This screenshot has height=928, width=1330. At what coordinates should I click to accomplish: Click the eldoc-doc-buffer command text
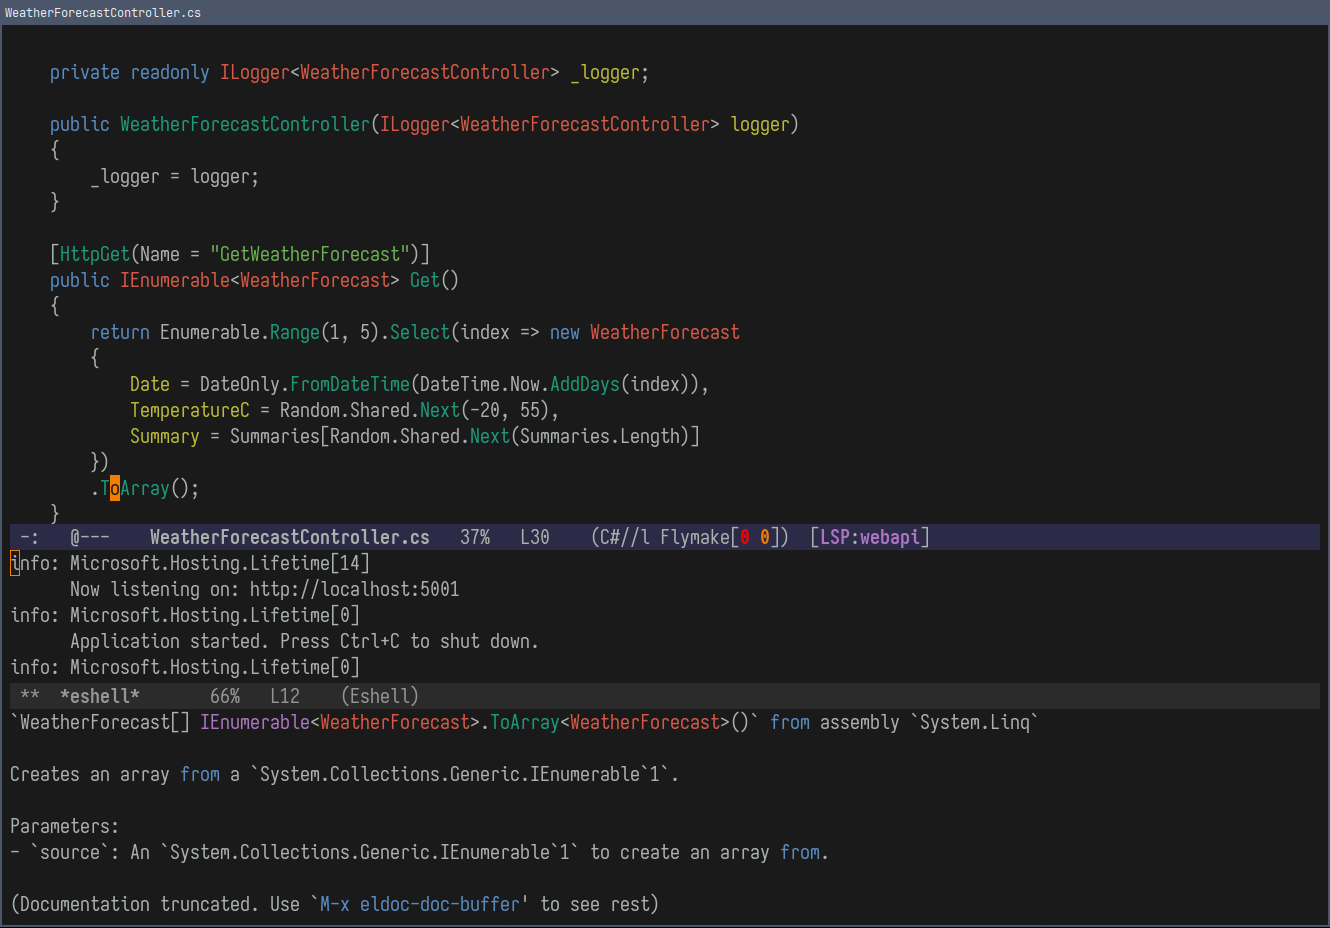tap(440, 904)
